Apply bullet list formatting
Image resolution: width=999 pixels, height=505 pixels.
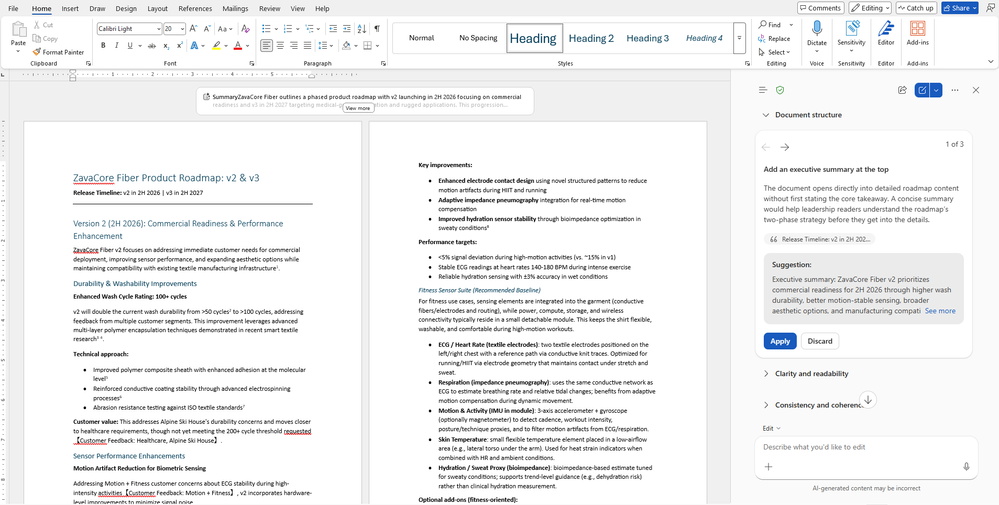point(266,29)
